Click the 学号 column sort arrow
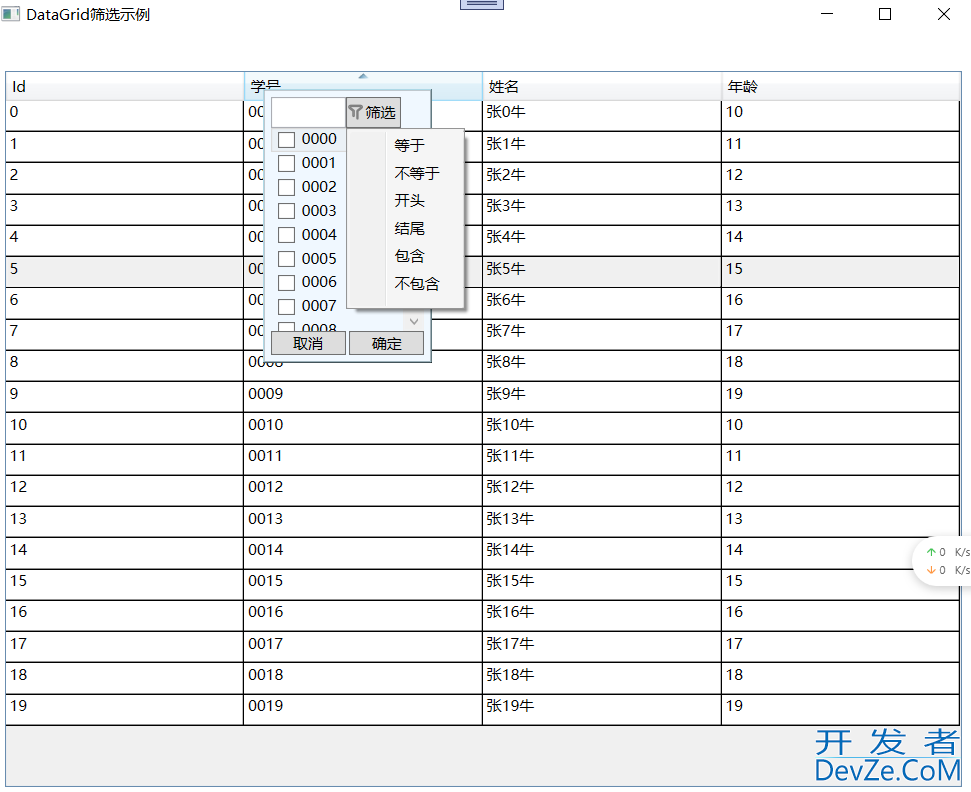This screenshot has height=792, width=971. (363, 76)
